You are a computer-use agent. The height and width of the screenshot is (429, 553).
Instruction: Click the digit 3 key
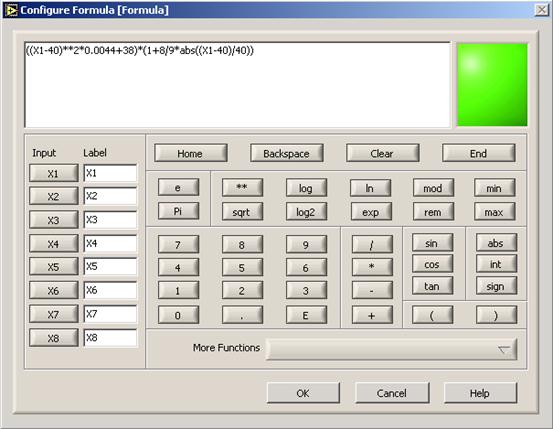306,290
